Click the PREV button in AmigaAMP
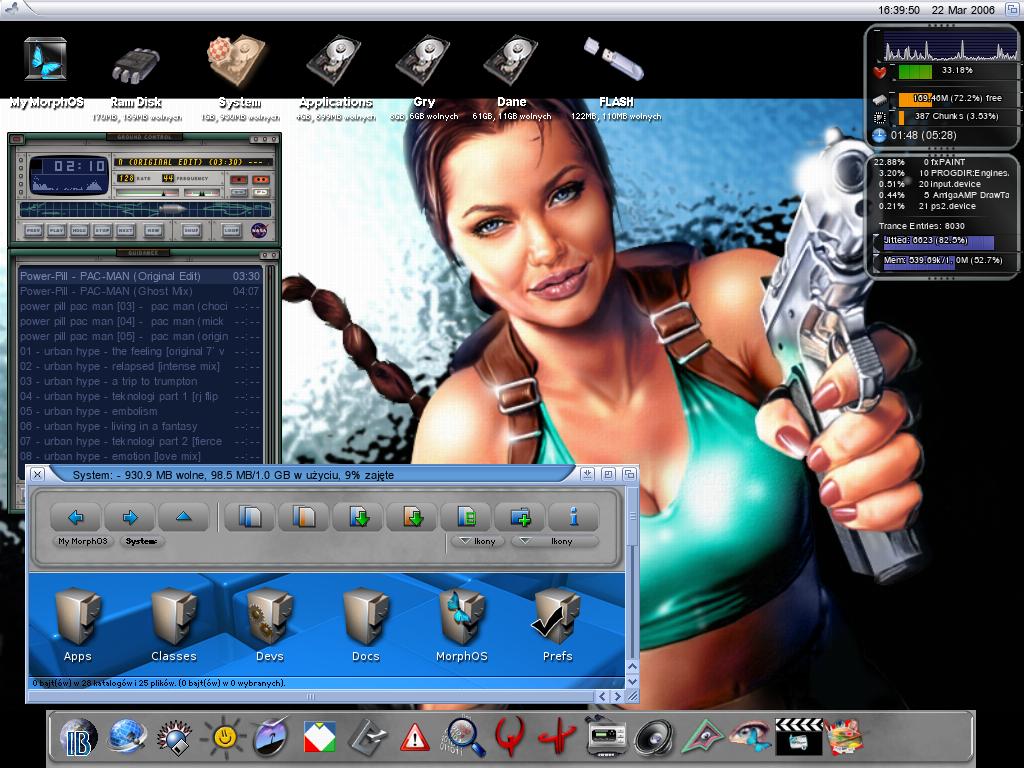1024x768 pixels. (33, 231)
